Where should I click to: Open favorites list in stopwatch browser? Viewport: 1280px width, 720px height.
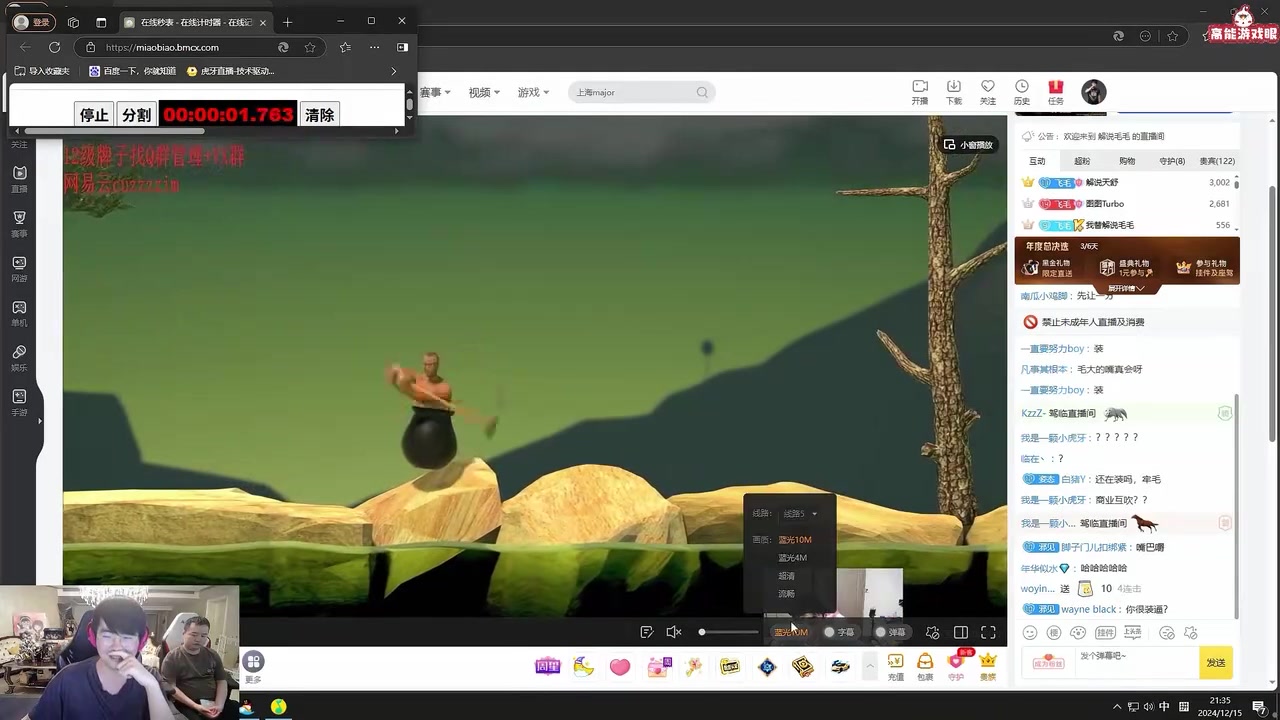click(345, 47)
